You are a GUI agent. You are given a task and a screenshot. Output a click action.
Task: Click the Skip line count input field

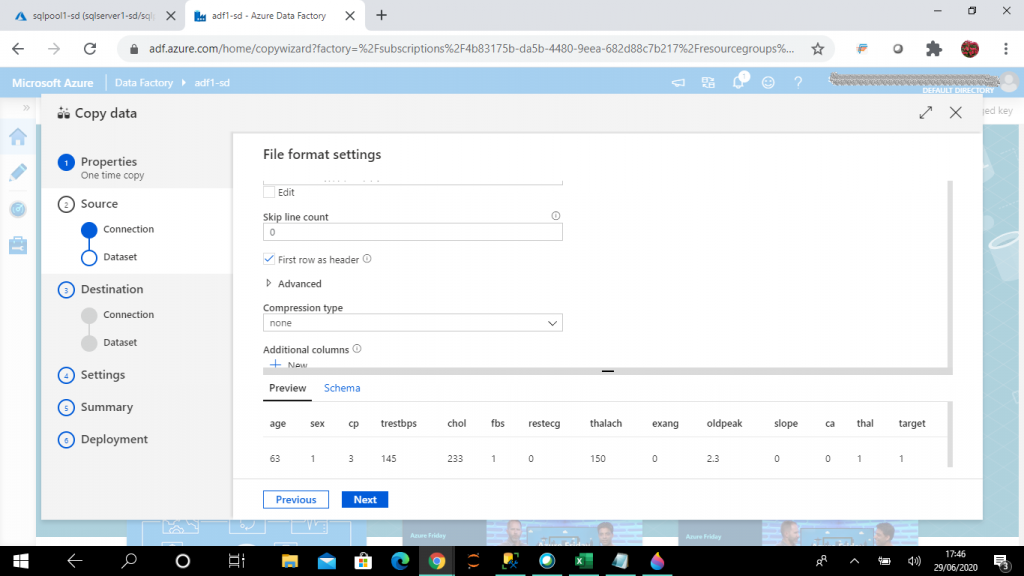(x=413, y=232)
